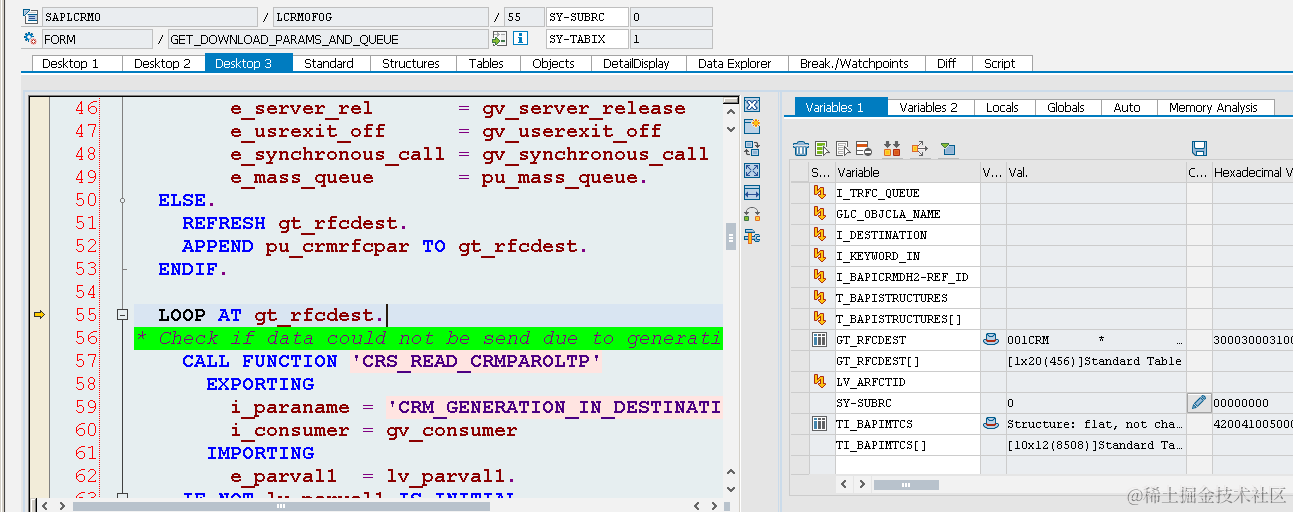The height and width of the screenshot is (512, 1293).
Task: Click the table icon beside TI_BAPIMTCS
Action: [x=819, y=424]
